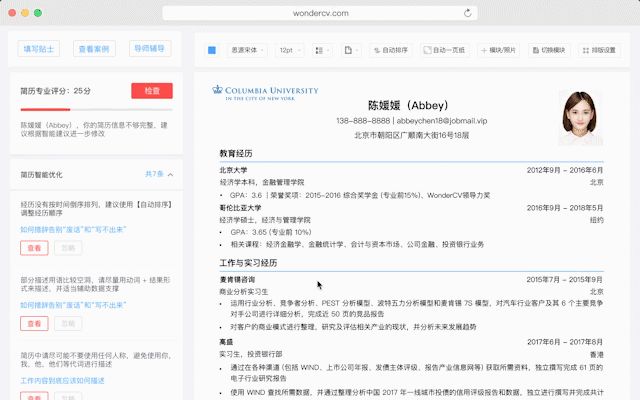Screen dimensions: 640x400
Task: Click the 哥伦比亚大学 education entry title
Action: point(240,208)
